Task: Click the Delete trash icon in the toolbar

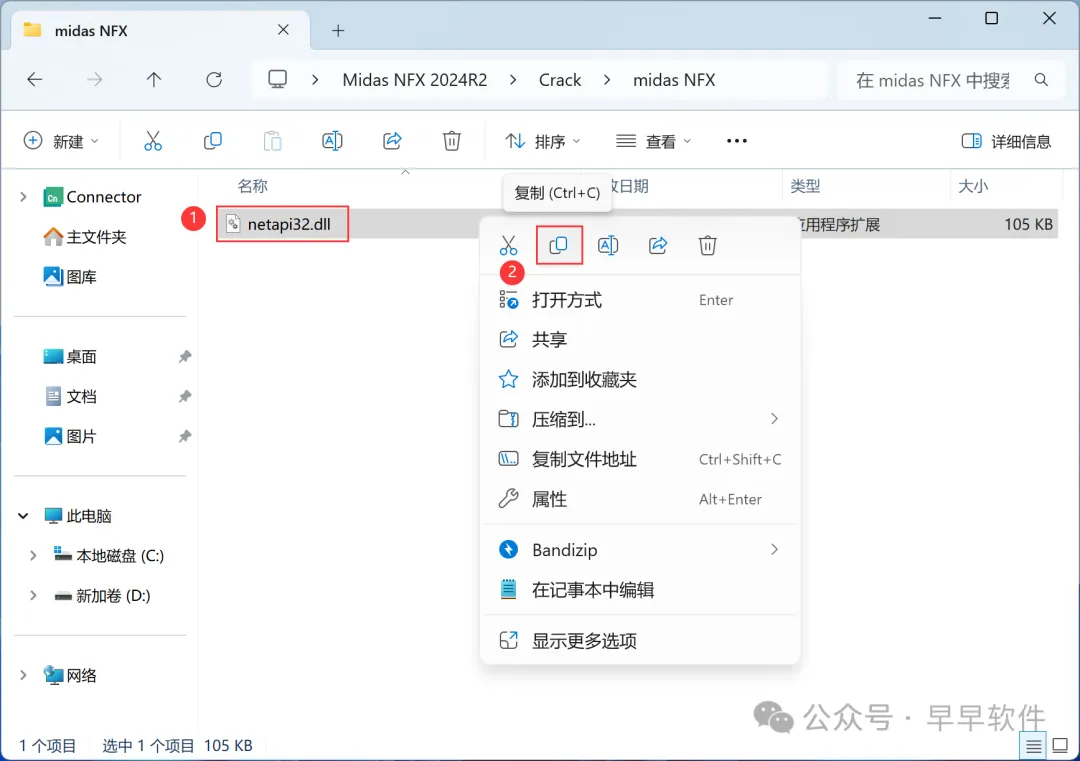Action: coord(452,141)
